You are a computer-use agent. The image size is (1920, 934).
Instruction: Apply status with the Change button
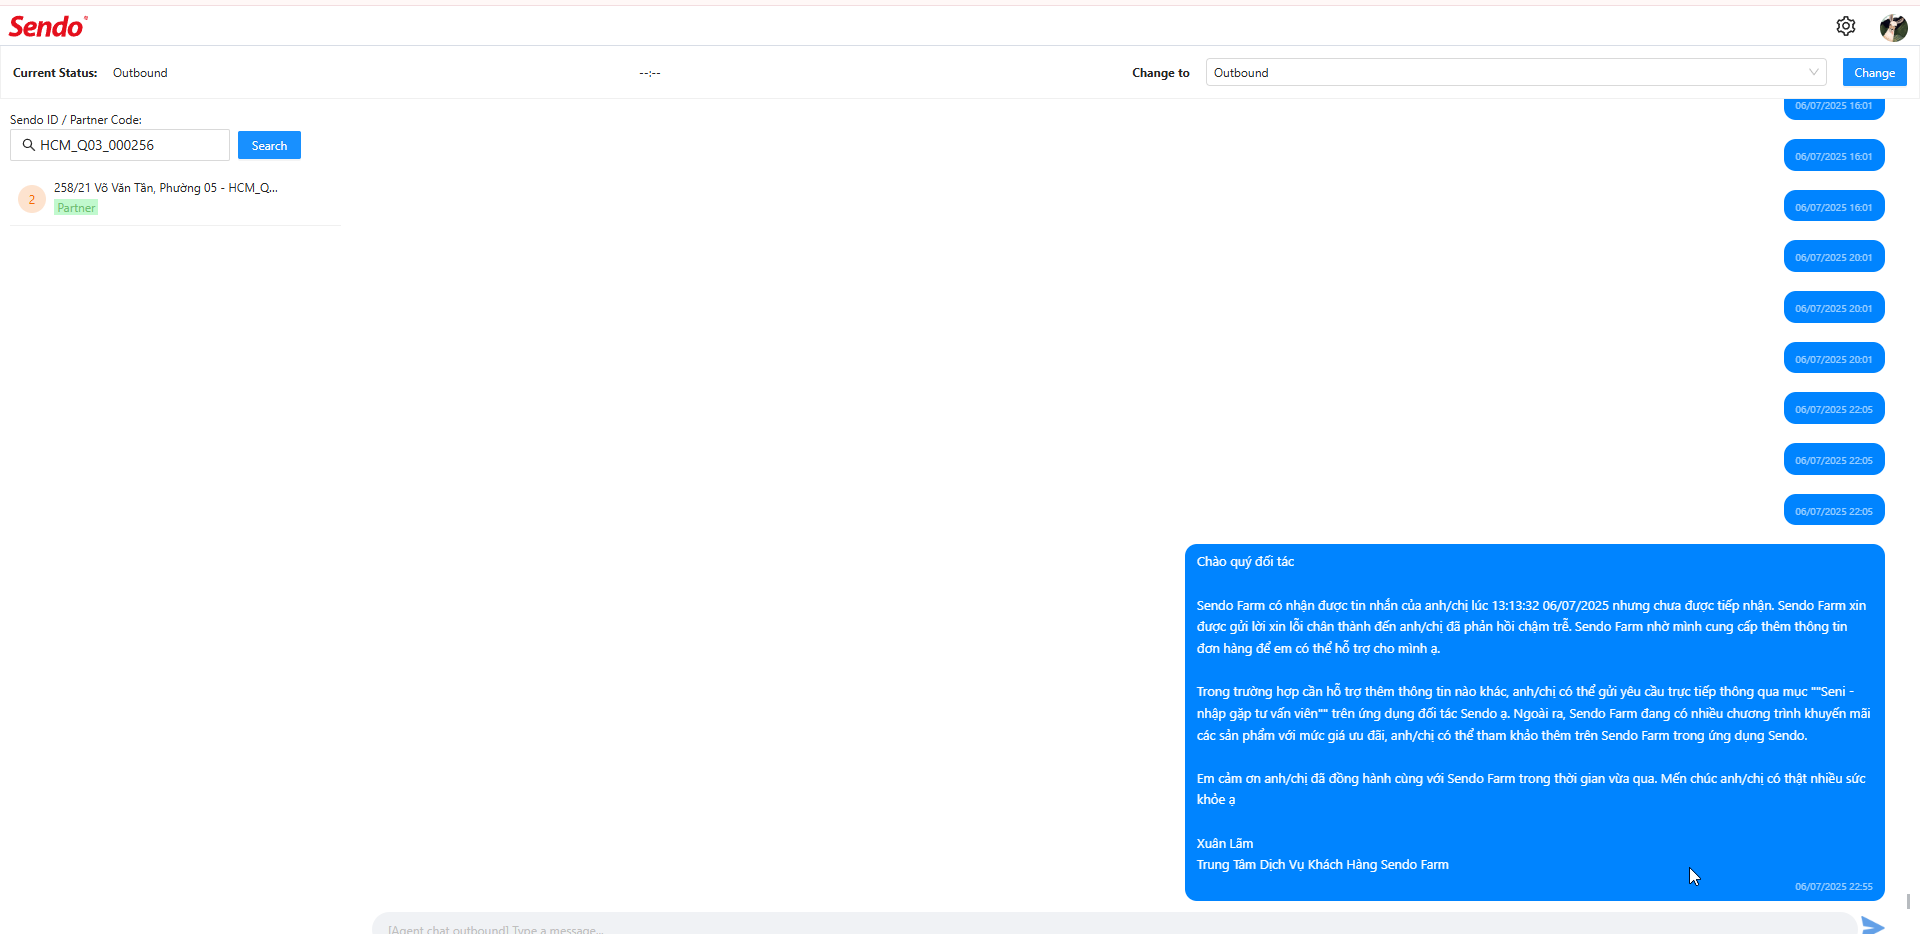click(1874, 72)
